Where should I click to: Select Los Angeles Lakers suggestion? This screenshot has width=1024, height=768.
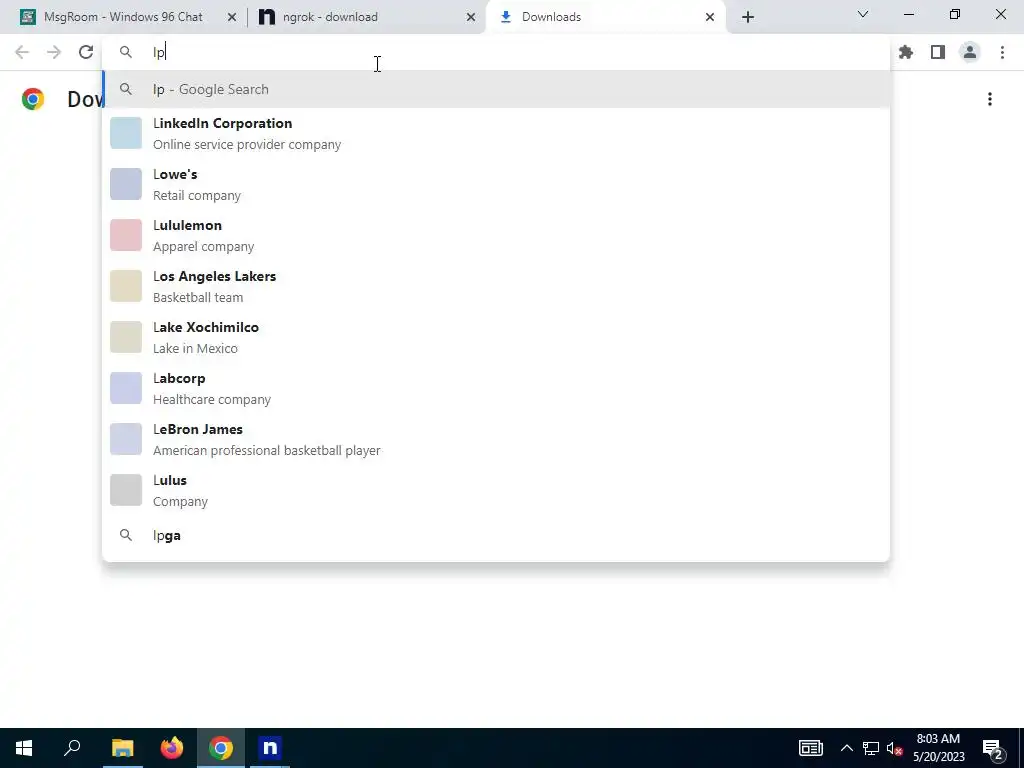point(496,286)
